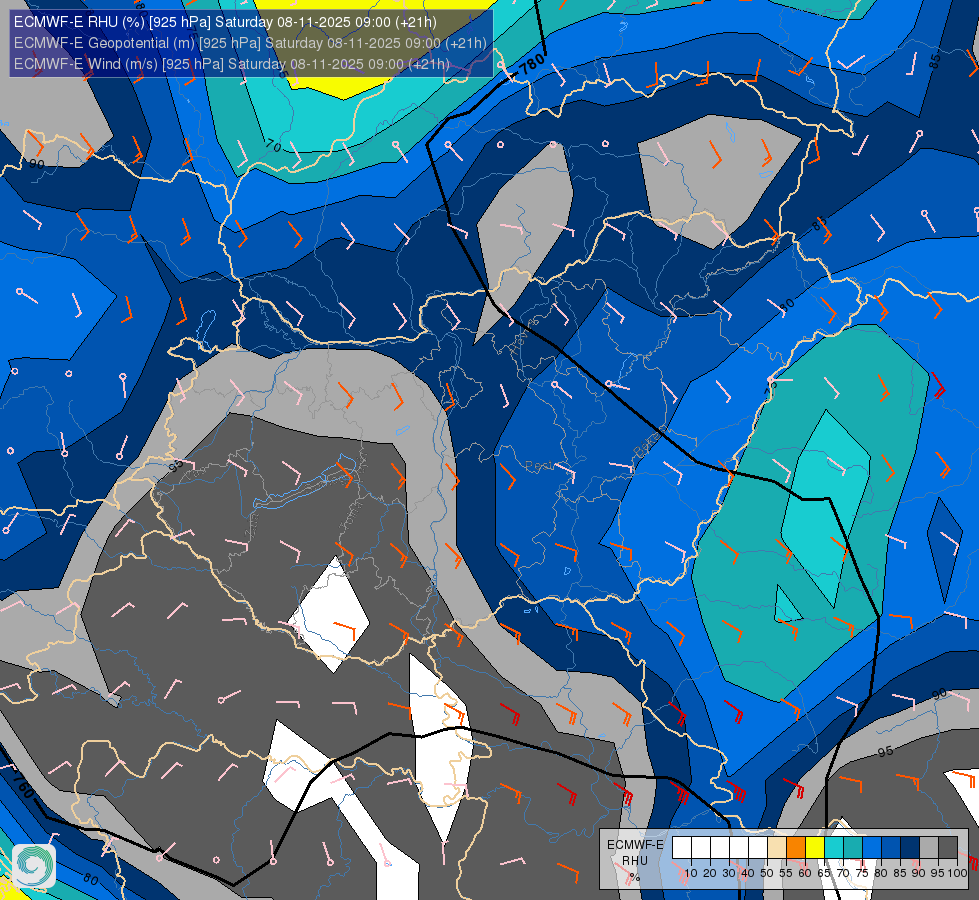Click the legend tick label 10
The height and width of the screenshot is (900, 979).
691,873
